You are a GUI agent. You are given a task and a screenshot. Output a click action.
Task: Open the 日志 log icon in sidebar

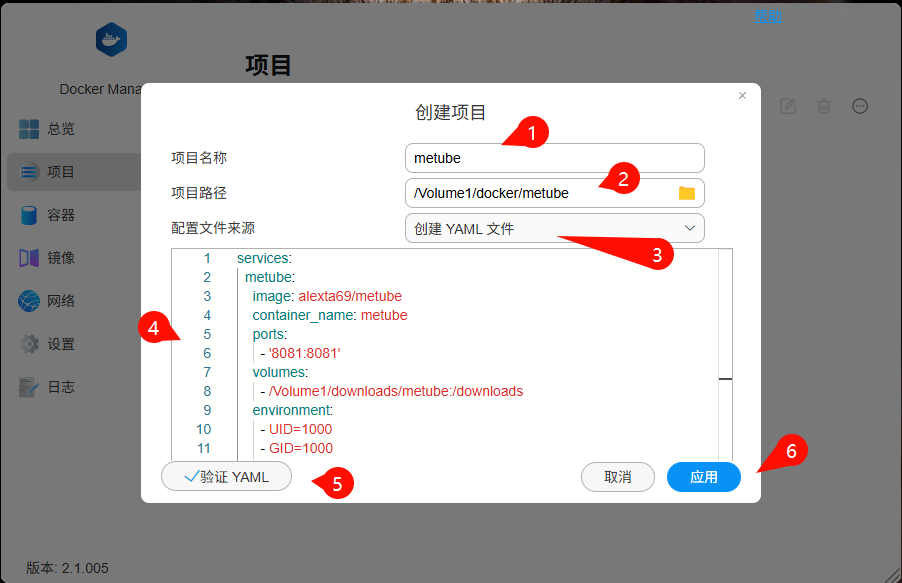pos(29,387)
